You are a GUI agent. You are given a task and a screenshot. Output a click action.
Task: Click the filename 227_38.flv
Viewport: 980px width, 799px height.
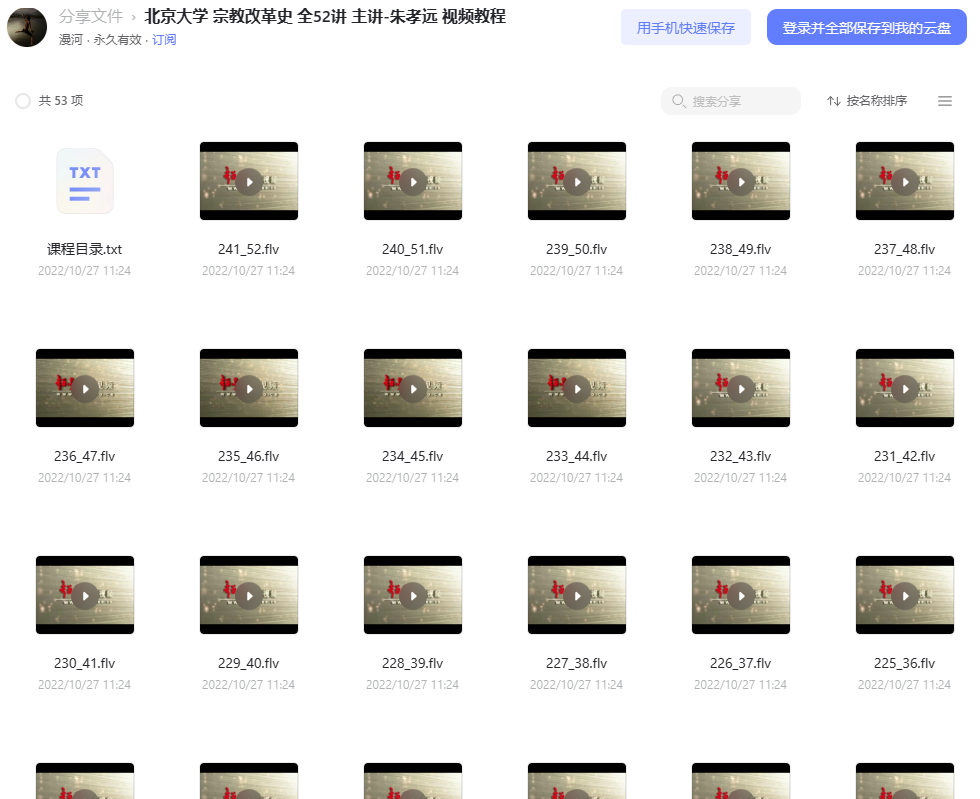tap(577, 663)
